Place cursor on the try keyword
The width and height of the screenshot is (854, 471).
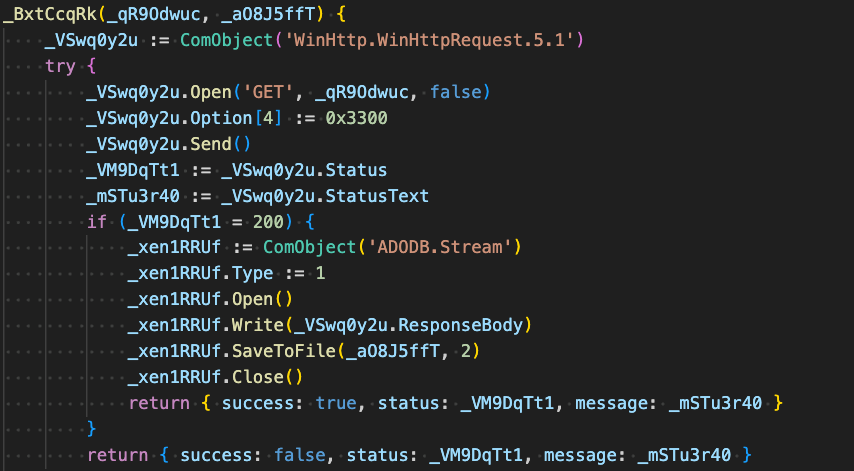[x=60, y=66]
